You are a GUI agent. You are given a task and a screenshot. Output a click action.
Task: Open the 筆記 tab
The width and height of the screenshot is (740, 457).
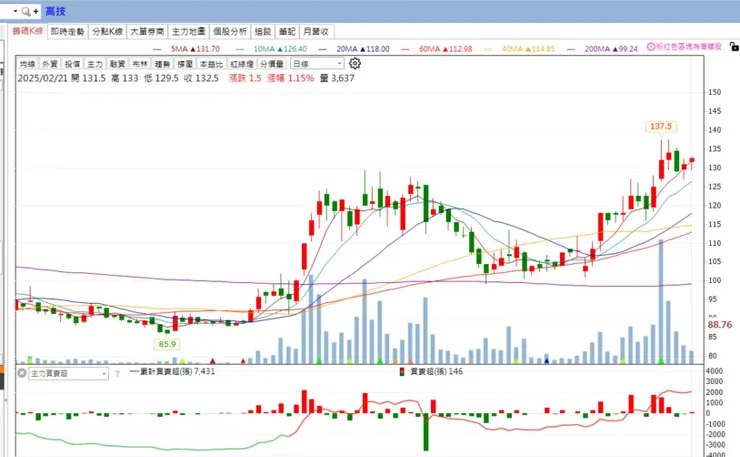tap(287, 32)
